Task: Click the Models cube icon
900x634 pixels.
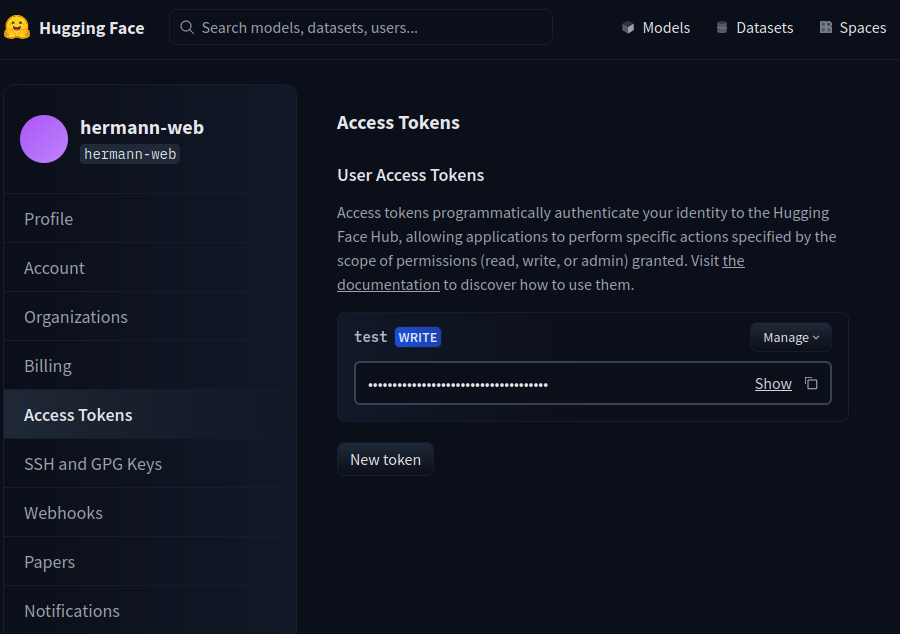Action: (x=628, y=28)
